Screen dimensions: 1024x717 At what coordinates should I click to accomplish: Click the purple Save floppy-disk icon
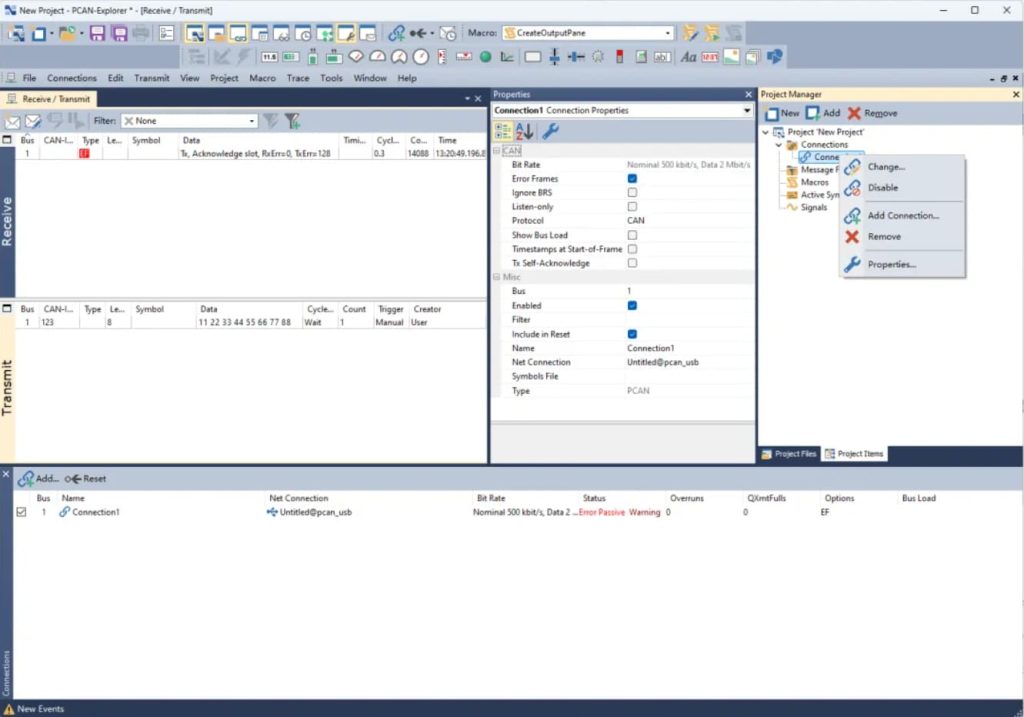tap(97, 33)
